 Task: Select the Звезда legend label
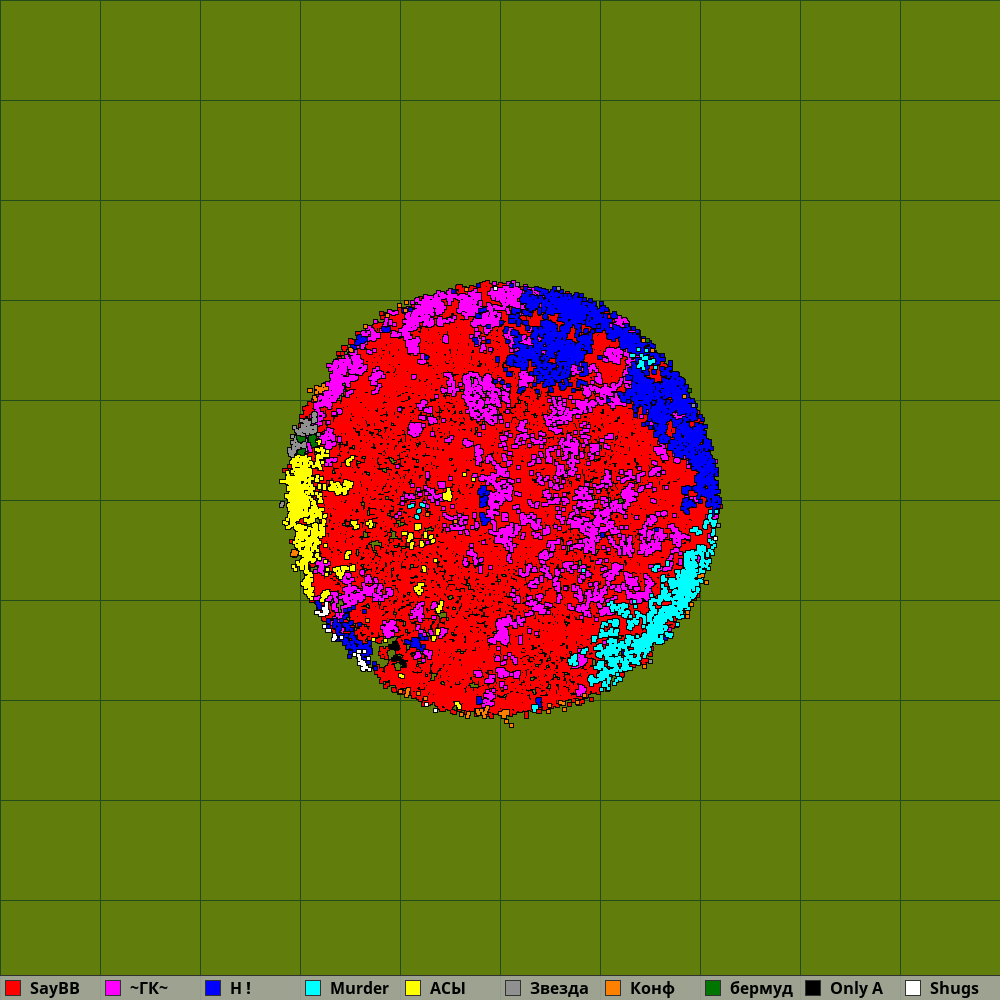coord(559,988)
